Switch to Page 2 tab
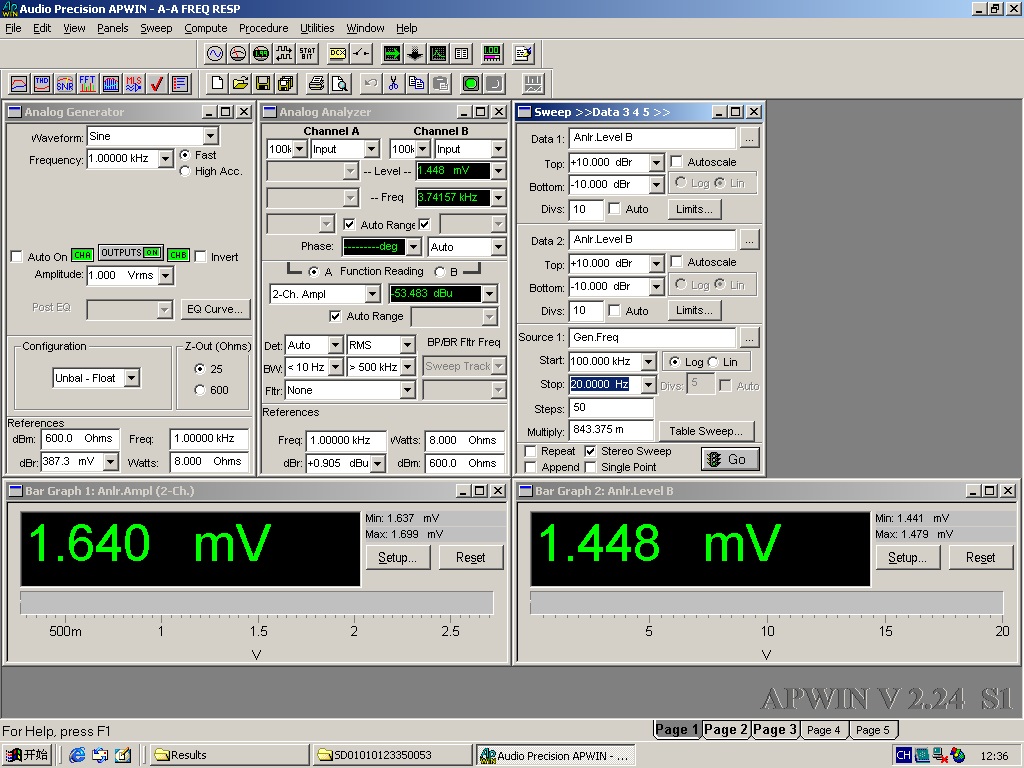The height and width of the screenshot is (768, 1024). point(726,729)
